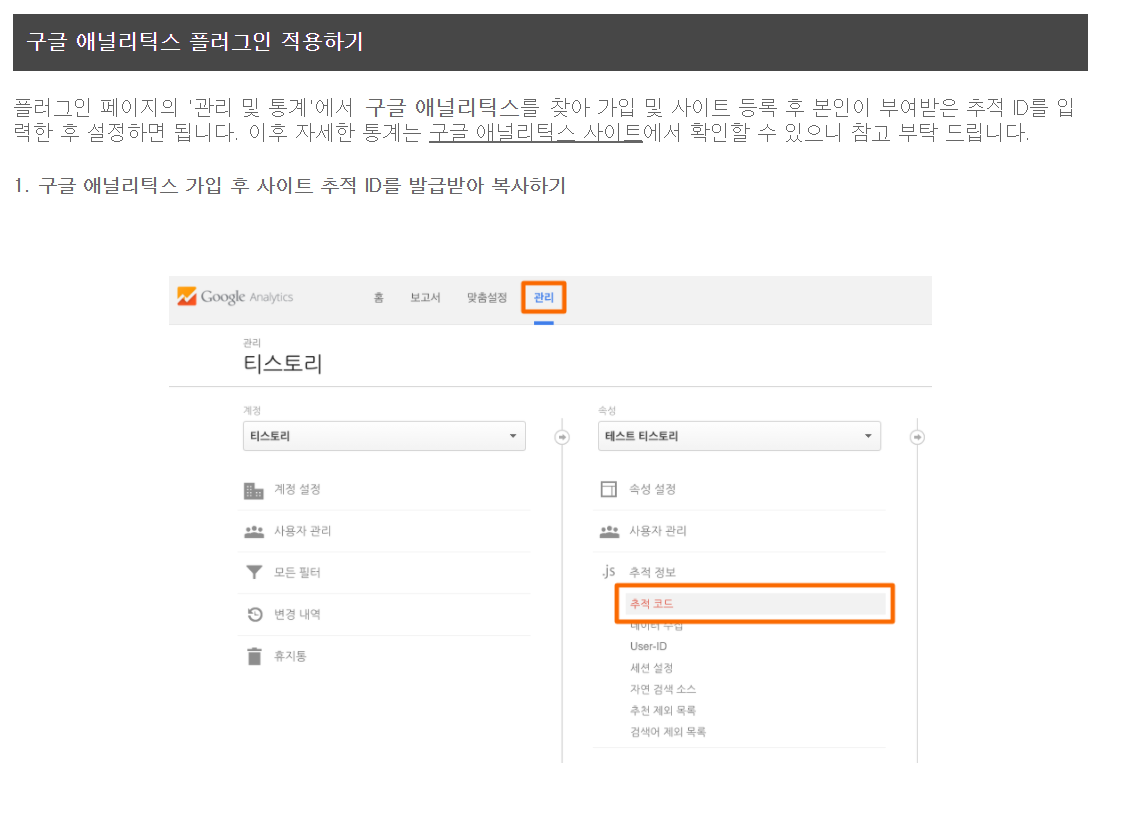The height and width of the screenshot is (818, 1123).
Task: Open account 사용자 관리 under 계정 설정
Action: click(302, 531)
